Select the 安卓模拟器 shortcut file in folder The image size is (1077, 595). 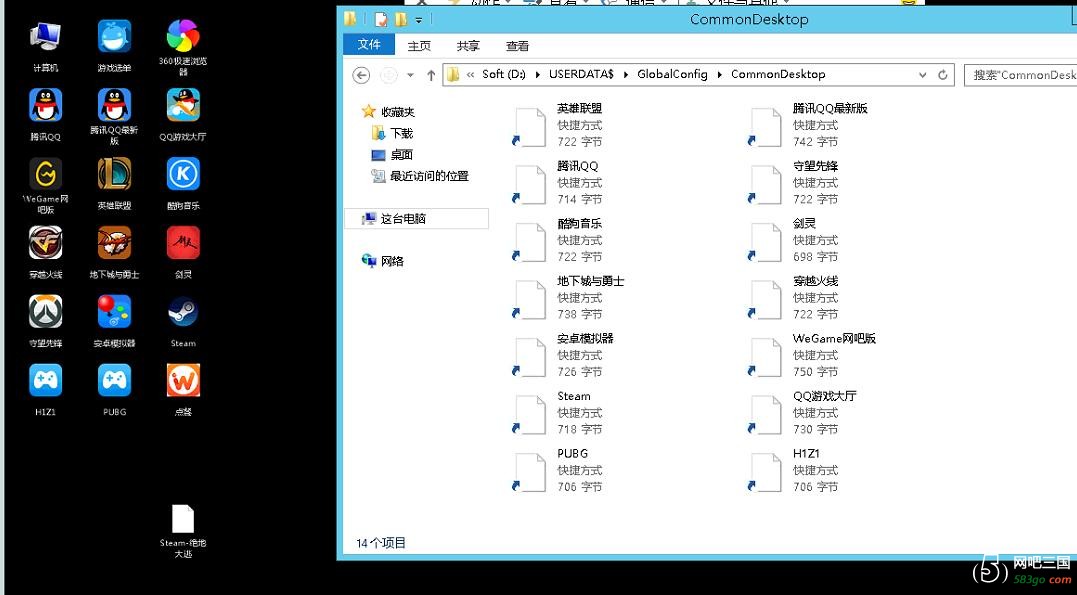(x=564, y=356)
